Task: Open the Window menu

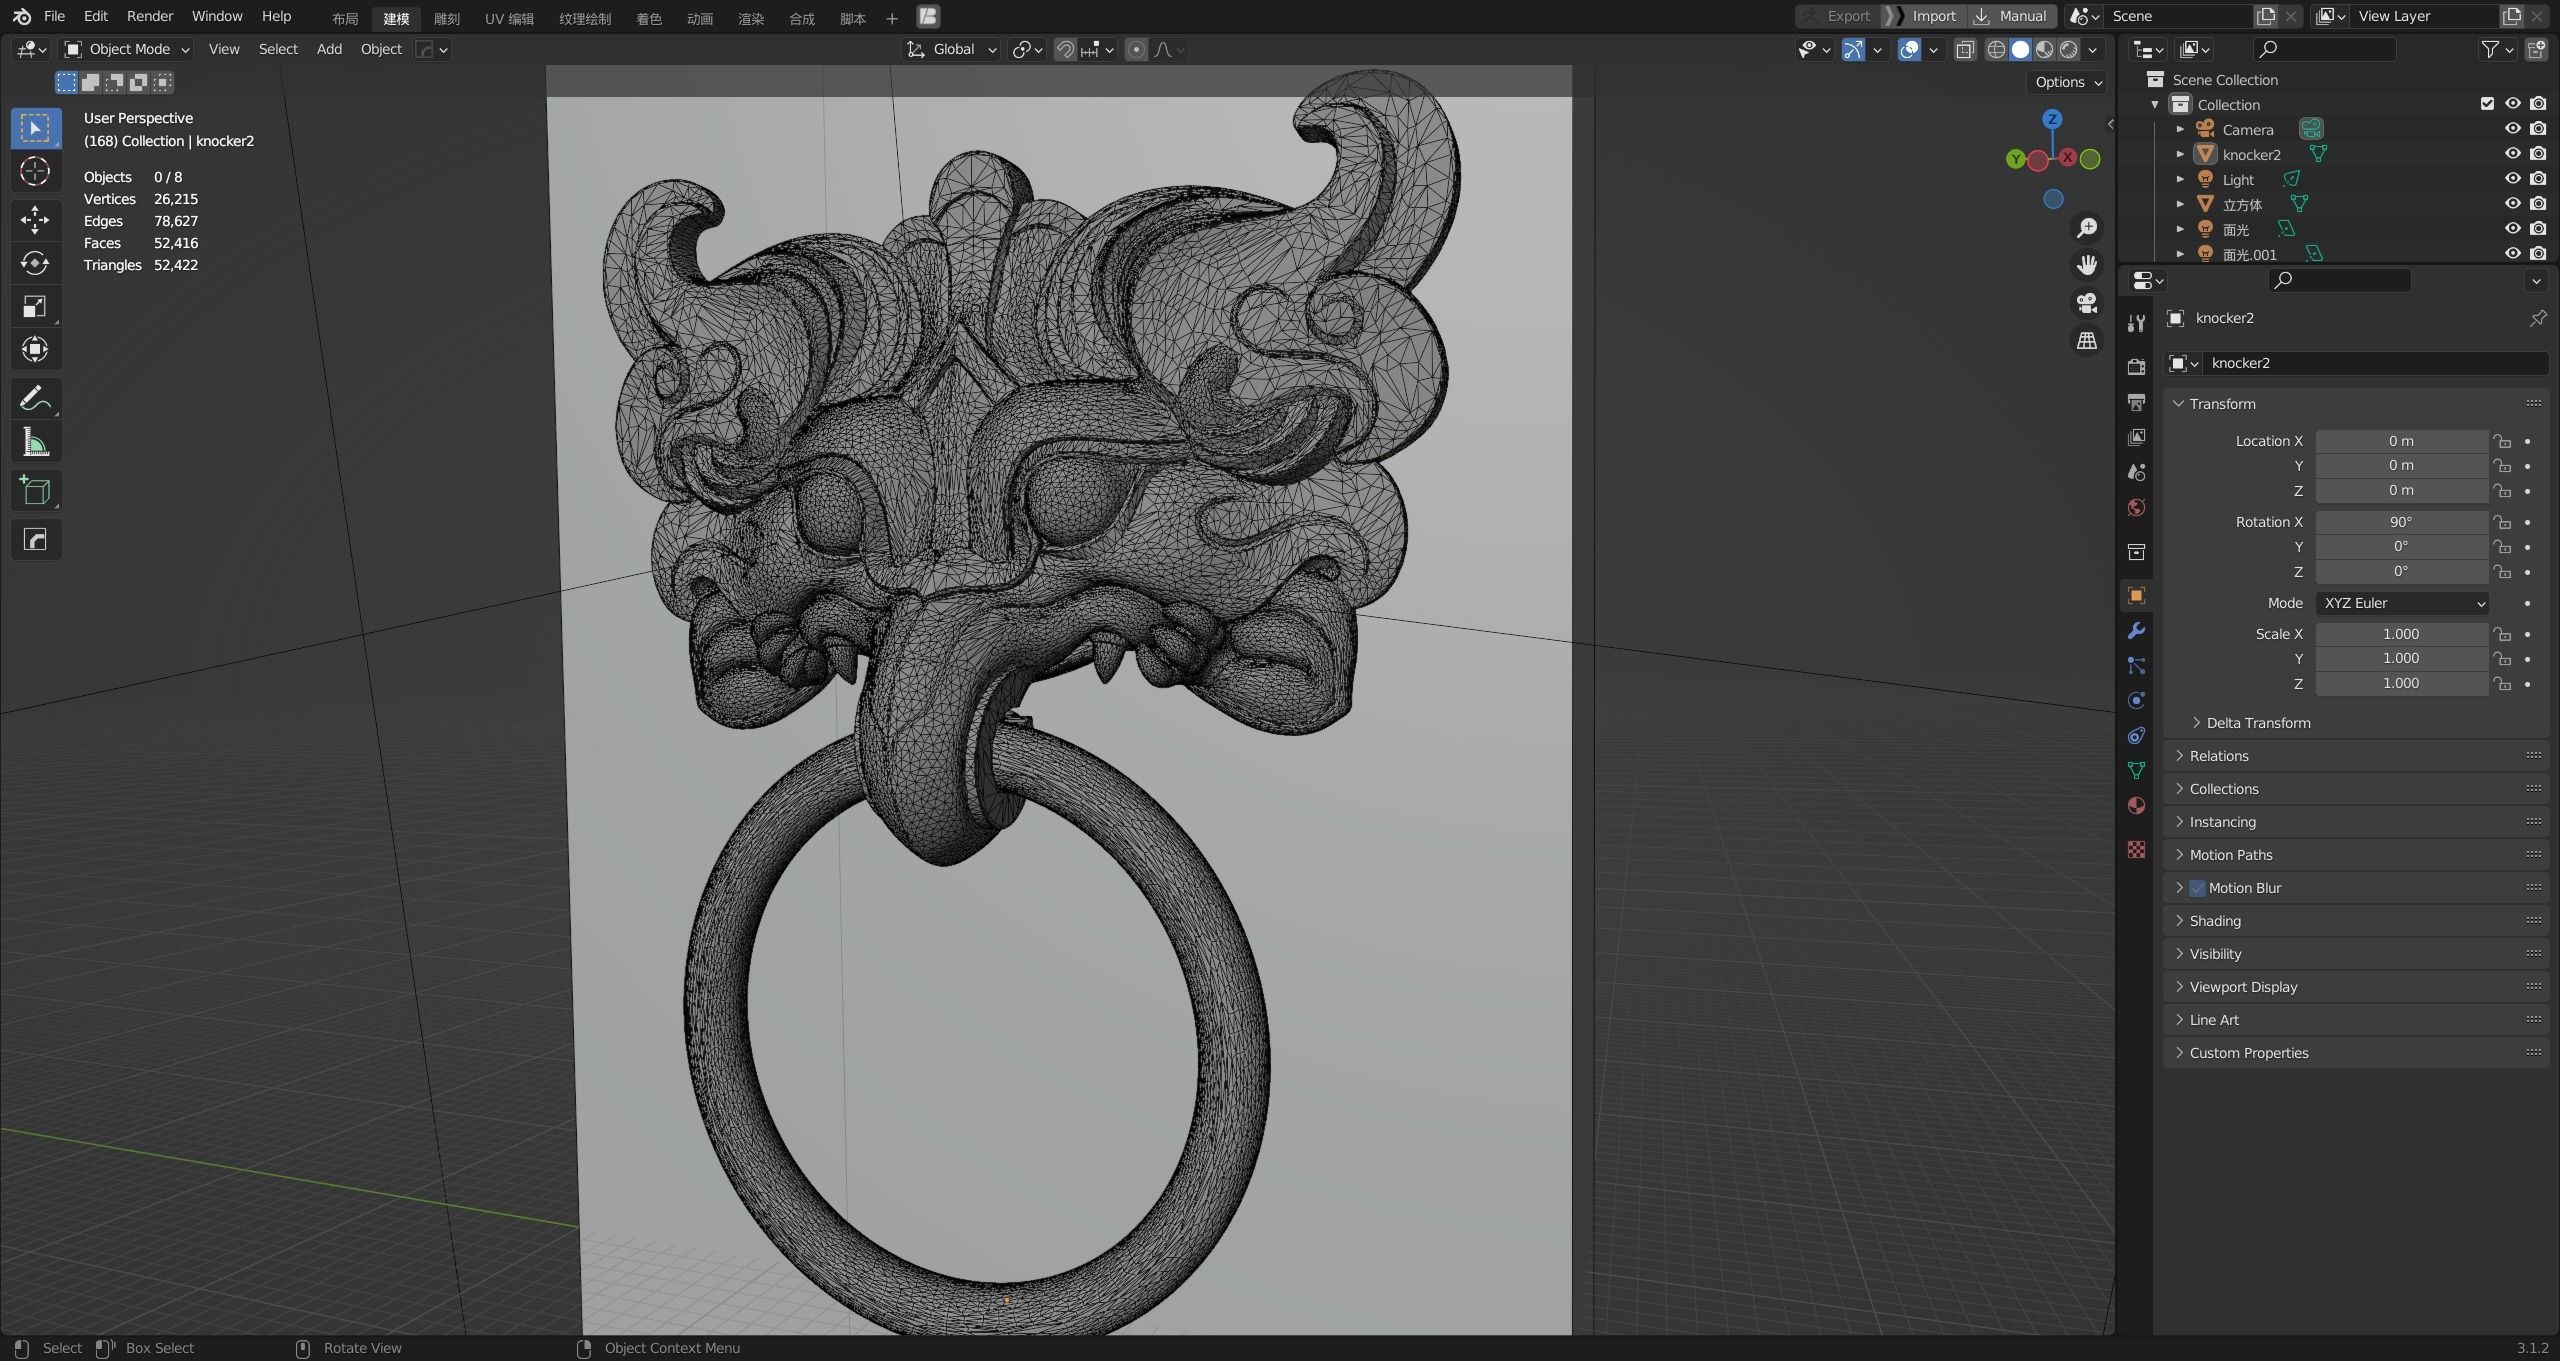Action: click(x=217, y=16)
